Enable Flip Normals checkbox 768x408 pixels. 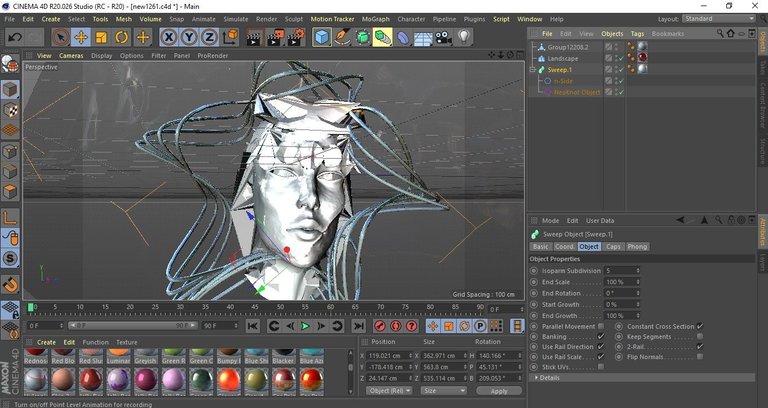[700, 357]
